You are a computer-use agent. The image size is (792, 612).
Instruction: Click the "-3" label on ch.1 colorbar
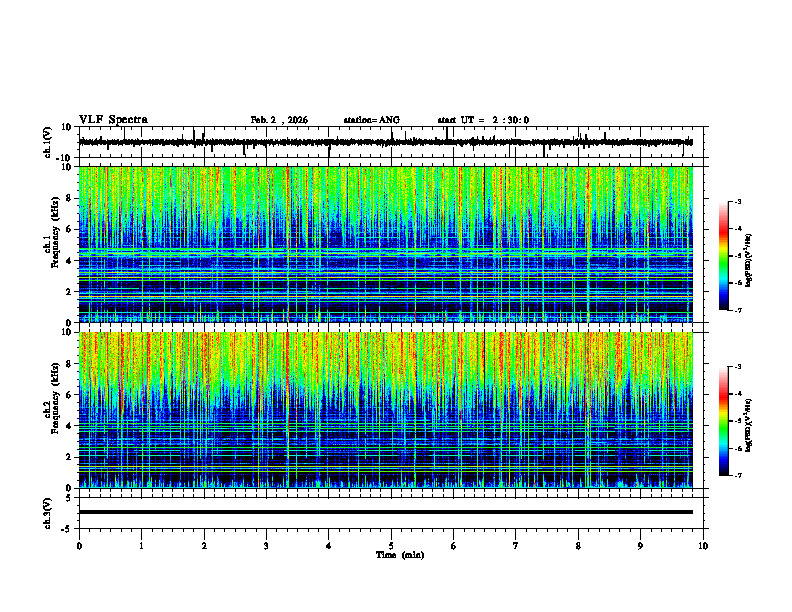point(737,201)
